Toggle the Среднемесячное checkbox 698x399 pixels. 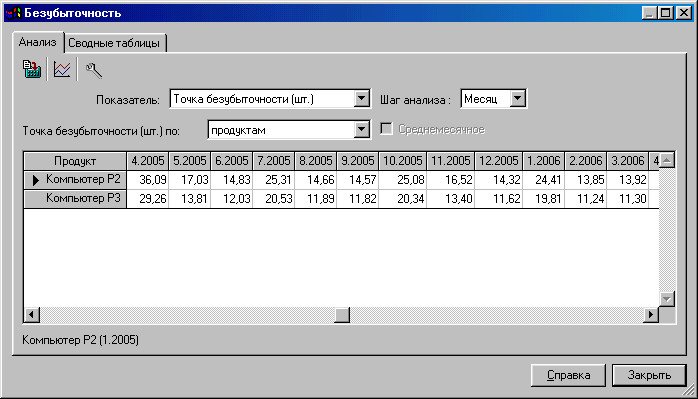pos(386,130)
